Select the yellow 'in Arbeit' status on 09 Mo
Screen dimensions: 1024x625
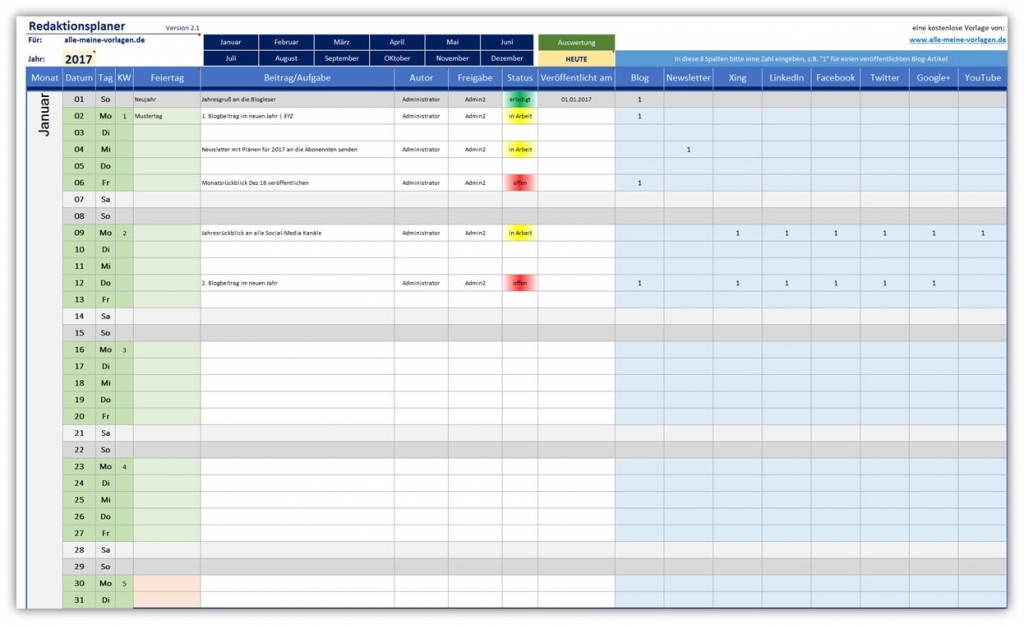520,233
